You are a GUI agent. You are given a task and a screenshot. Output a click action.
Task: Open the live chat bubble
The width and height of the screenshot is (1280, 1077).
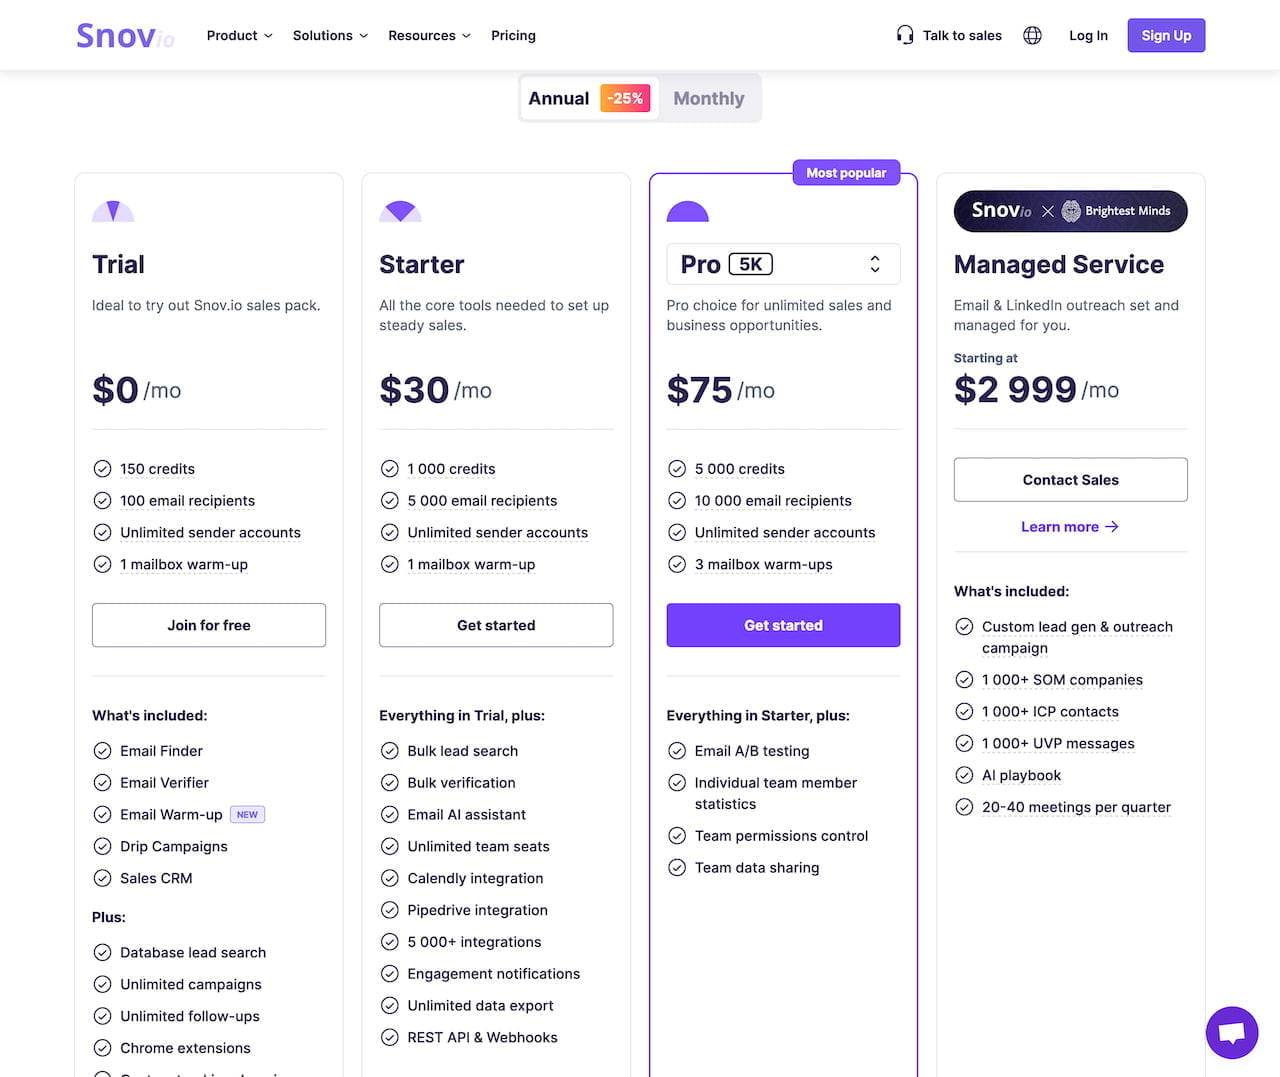click(1231, 1032)
